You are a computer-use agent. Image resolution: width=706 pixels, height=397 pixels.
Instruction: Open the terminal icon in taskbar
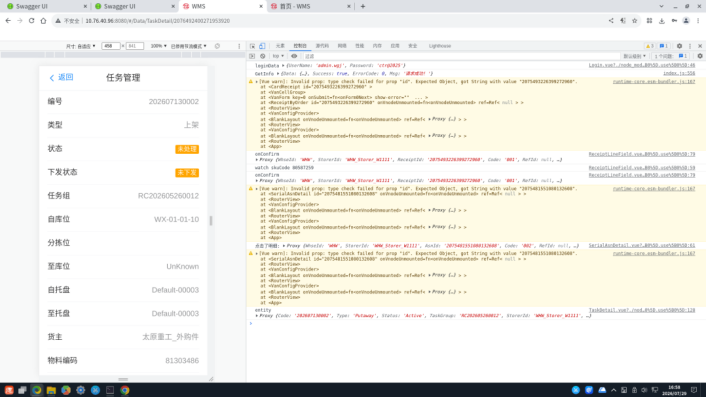coord(110,390)
